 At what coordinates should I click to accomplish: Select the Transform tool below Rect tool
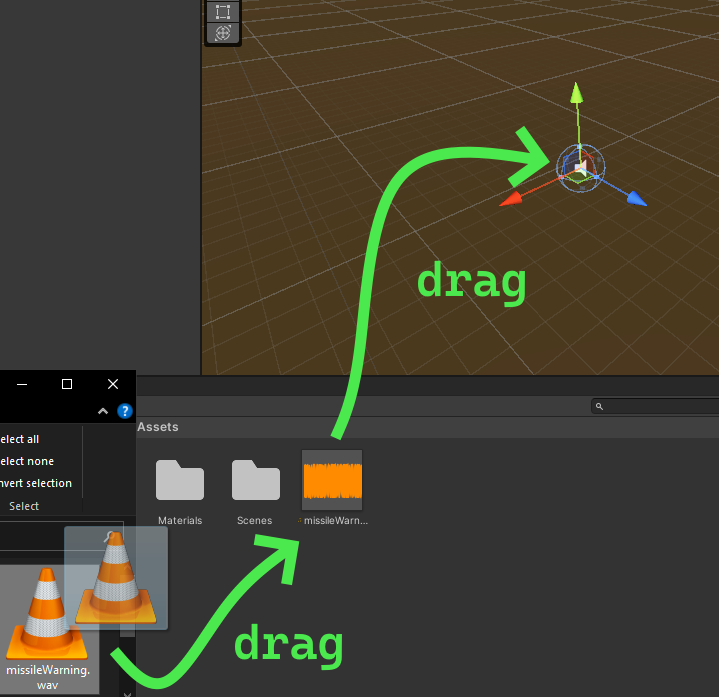(x=222, y=33)
